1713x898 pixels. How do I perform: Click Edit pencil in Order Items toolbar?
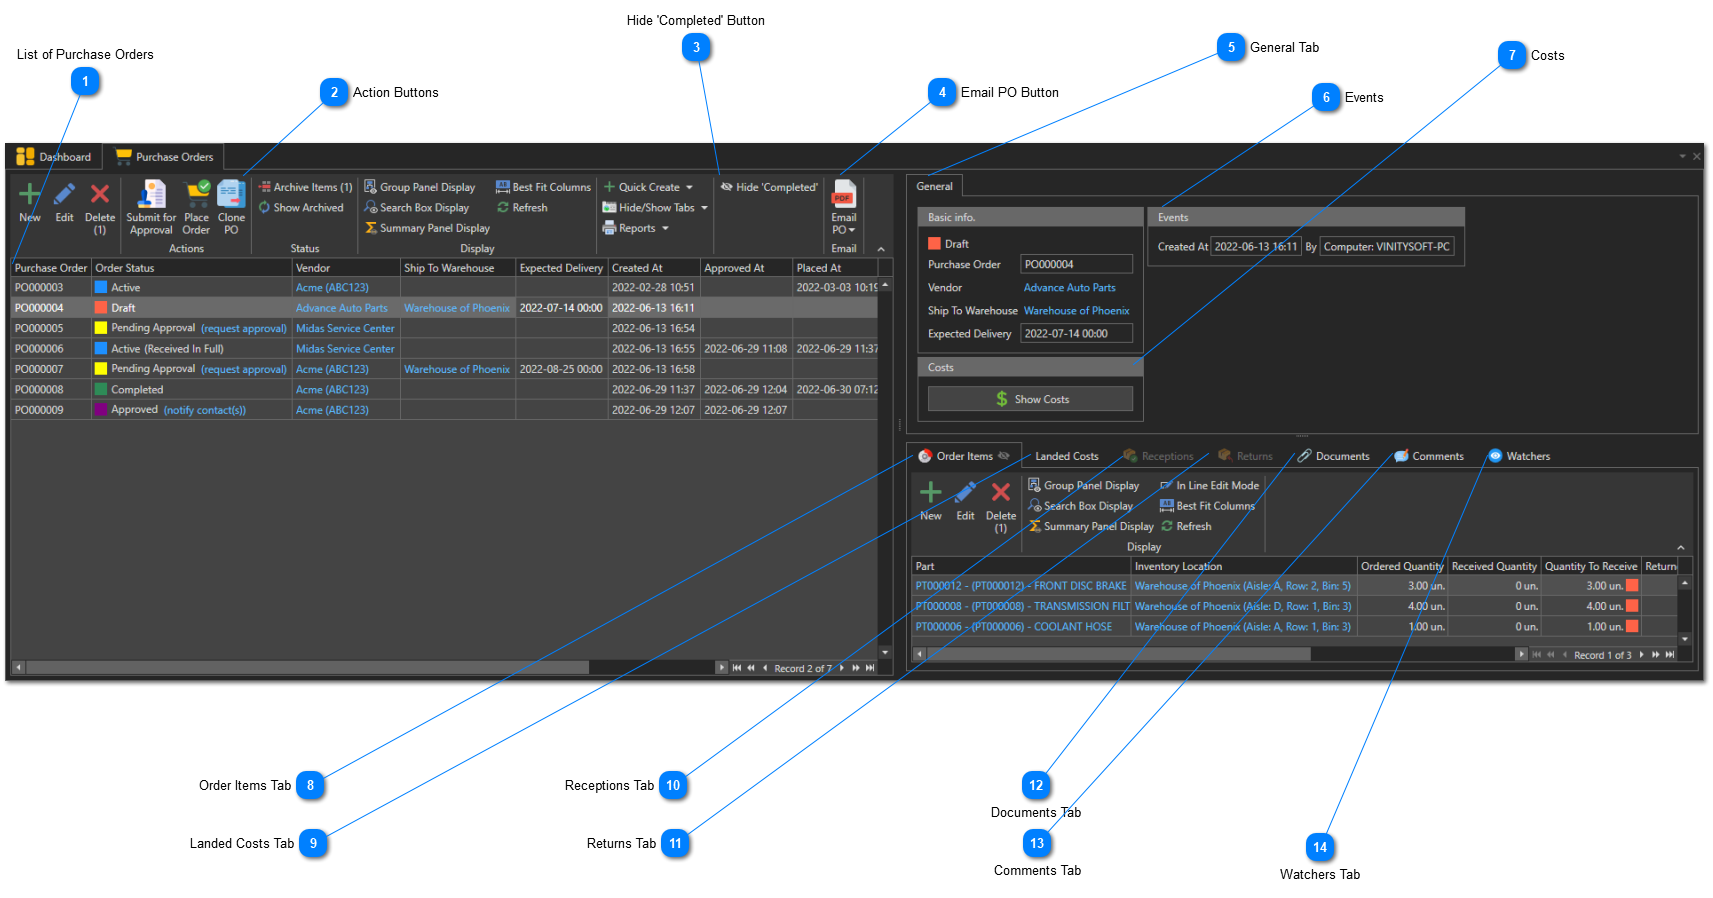(x=965, y=493)
